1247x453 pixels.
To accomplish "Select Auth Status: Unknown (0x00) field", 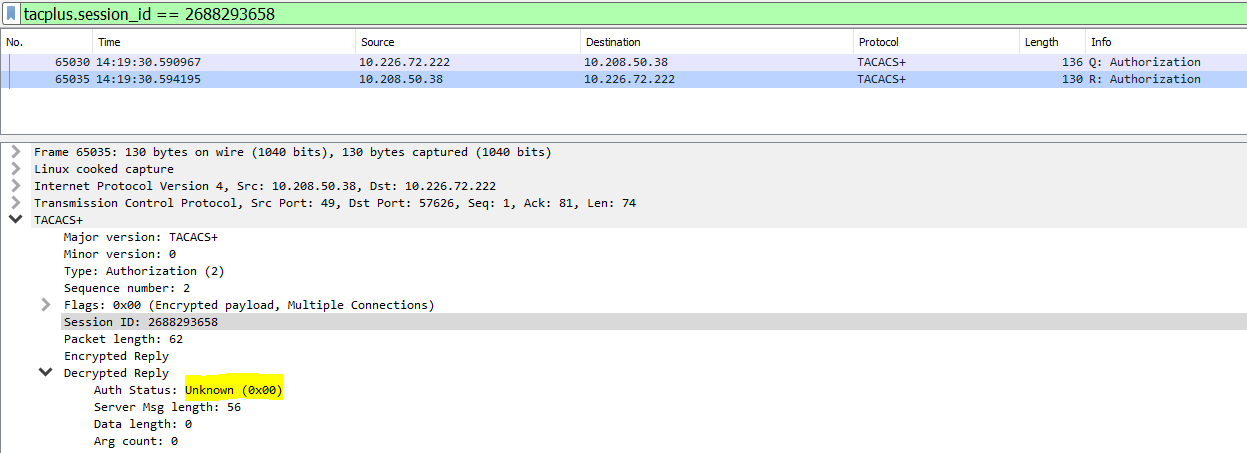I will click(x=189, y=390).
